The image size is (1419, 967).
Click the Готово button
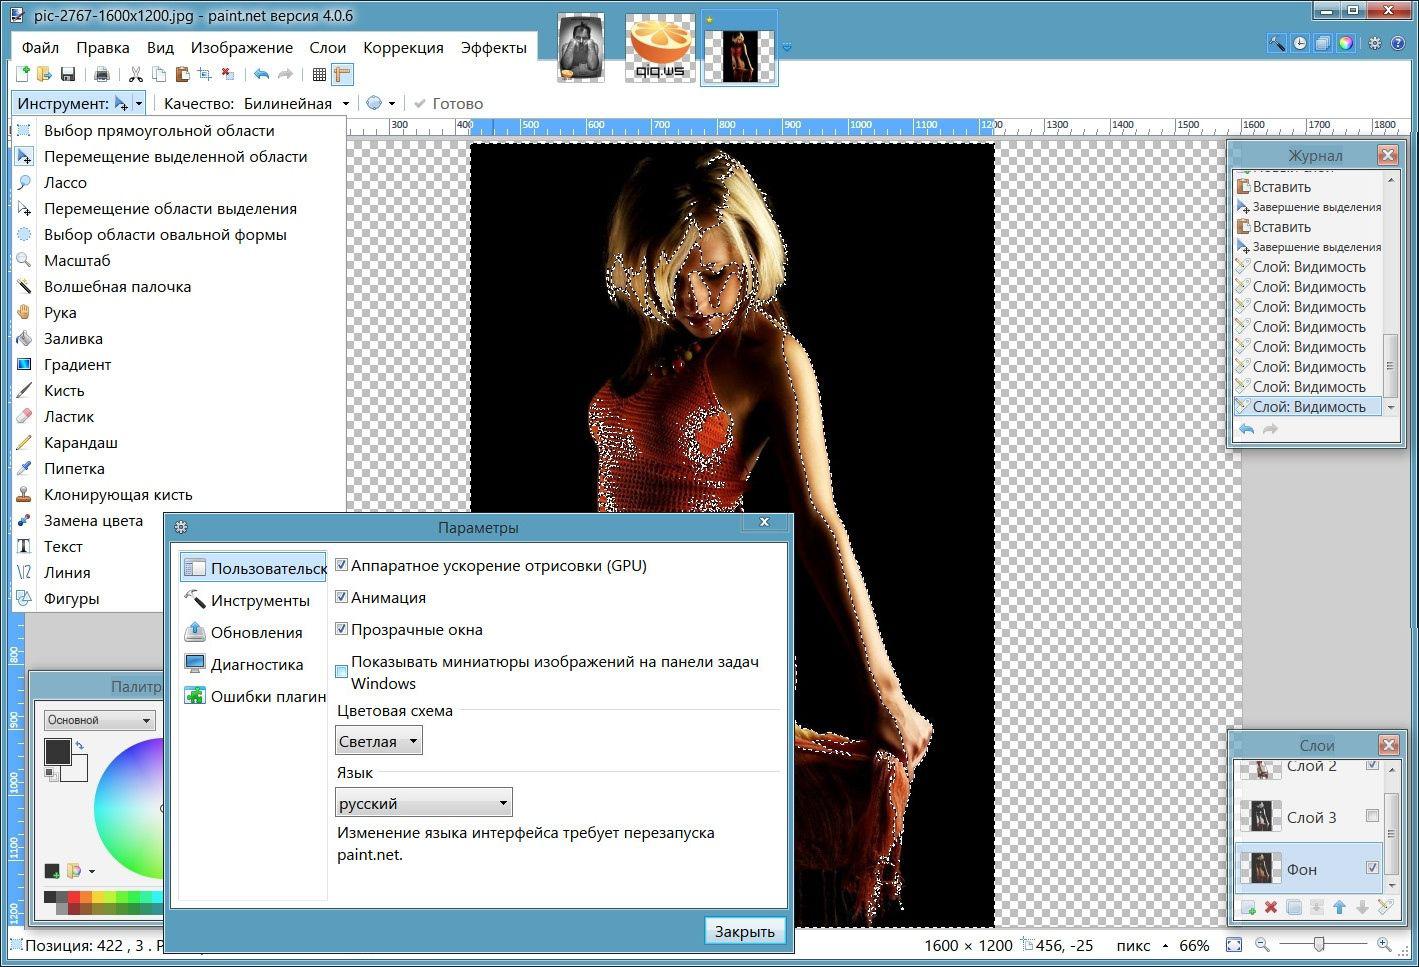coord(448,103)
